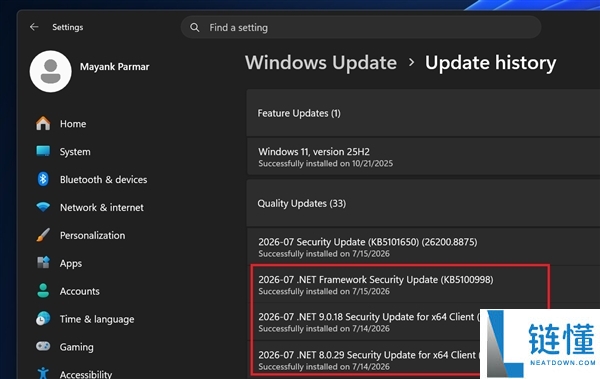
Task: Focus the Find a setting search box
Action: pos(361,27)
